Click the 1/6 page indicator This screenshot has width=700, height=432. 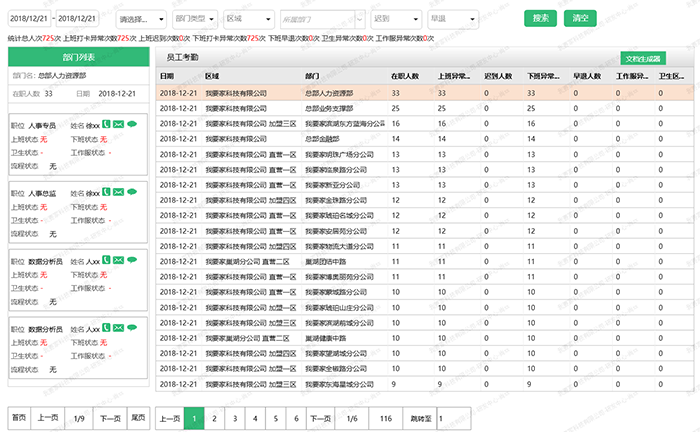coord(352,419)
